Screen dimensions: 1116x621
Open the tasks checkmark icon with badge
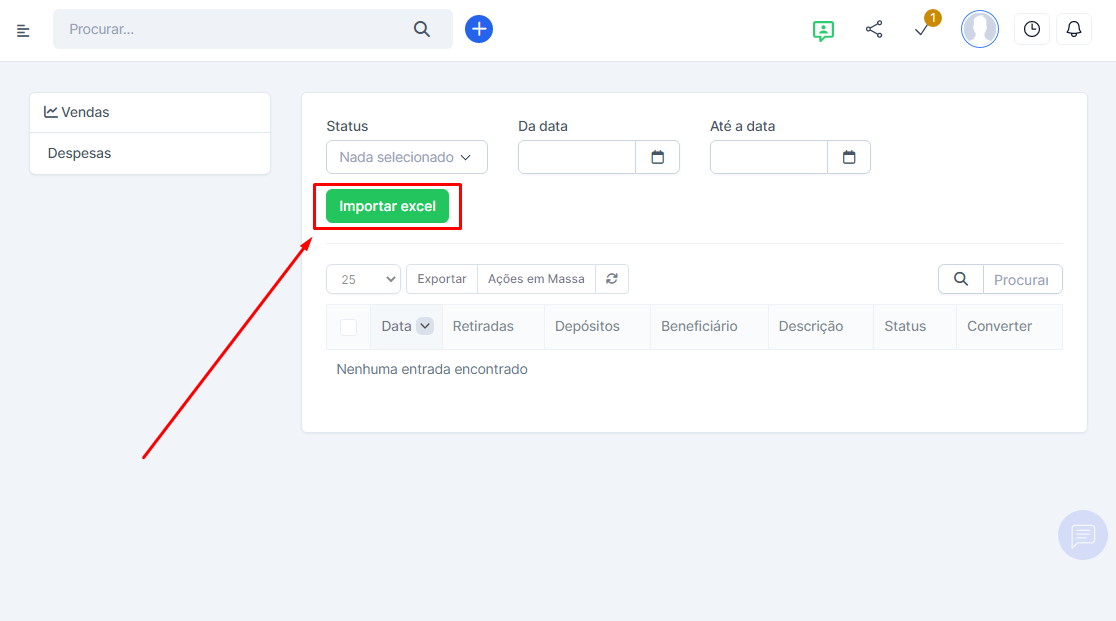(923, 30)
